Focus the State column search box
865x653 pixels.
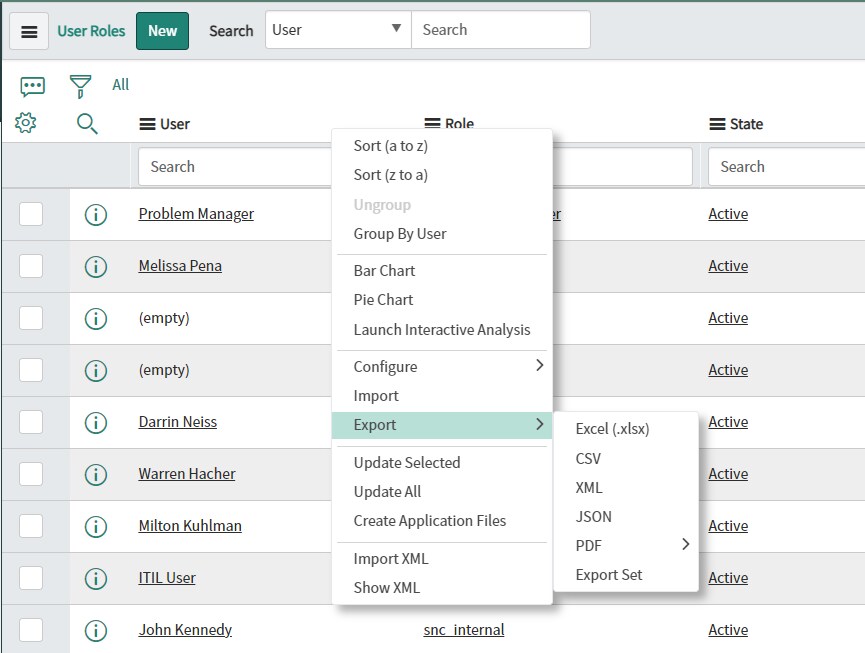coord(786,167)
